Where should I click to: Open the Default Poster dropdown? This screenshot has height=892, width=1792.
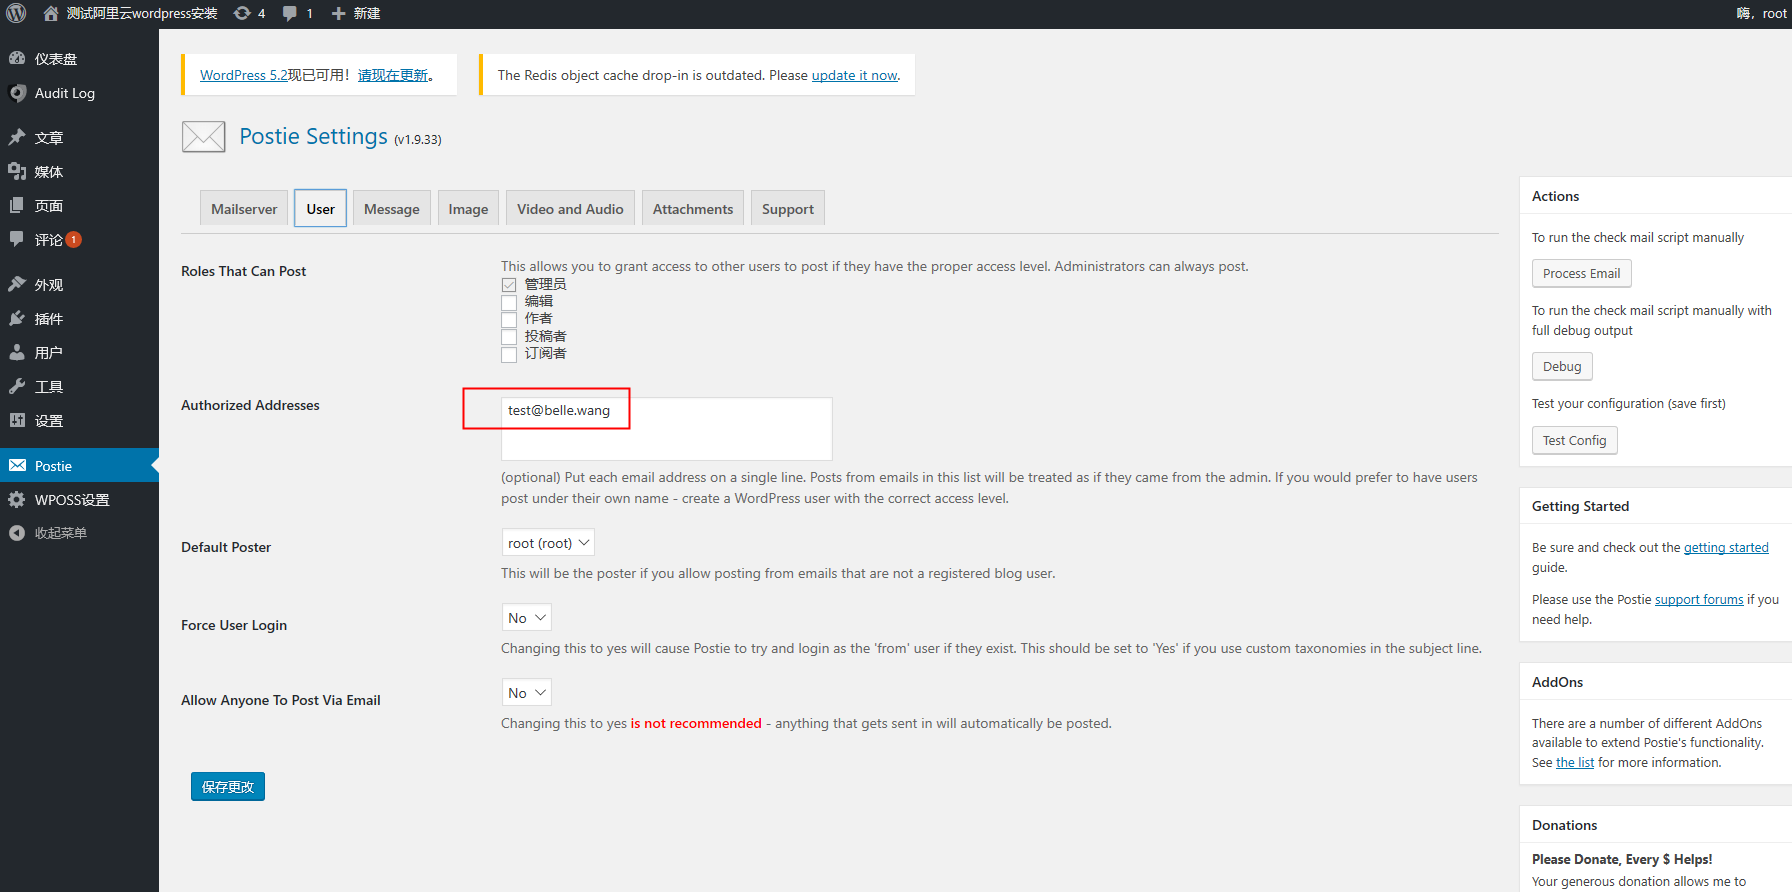[x=547, y=543]
